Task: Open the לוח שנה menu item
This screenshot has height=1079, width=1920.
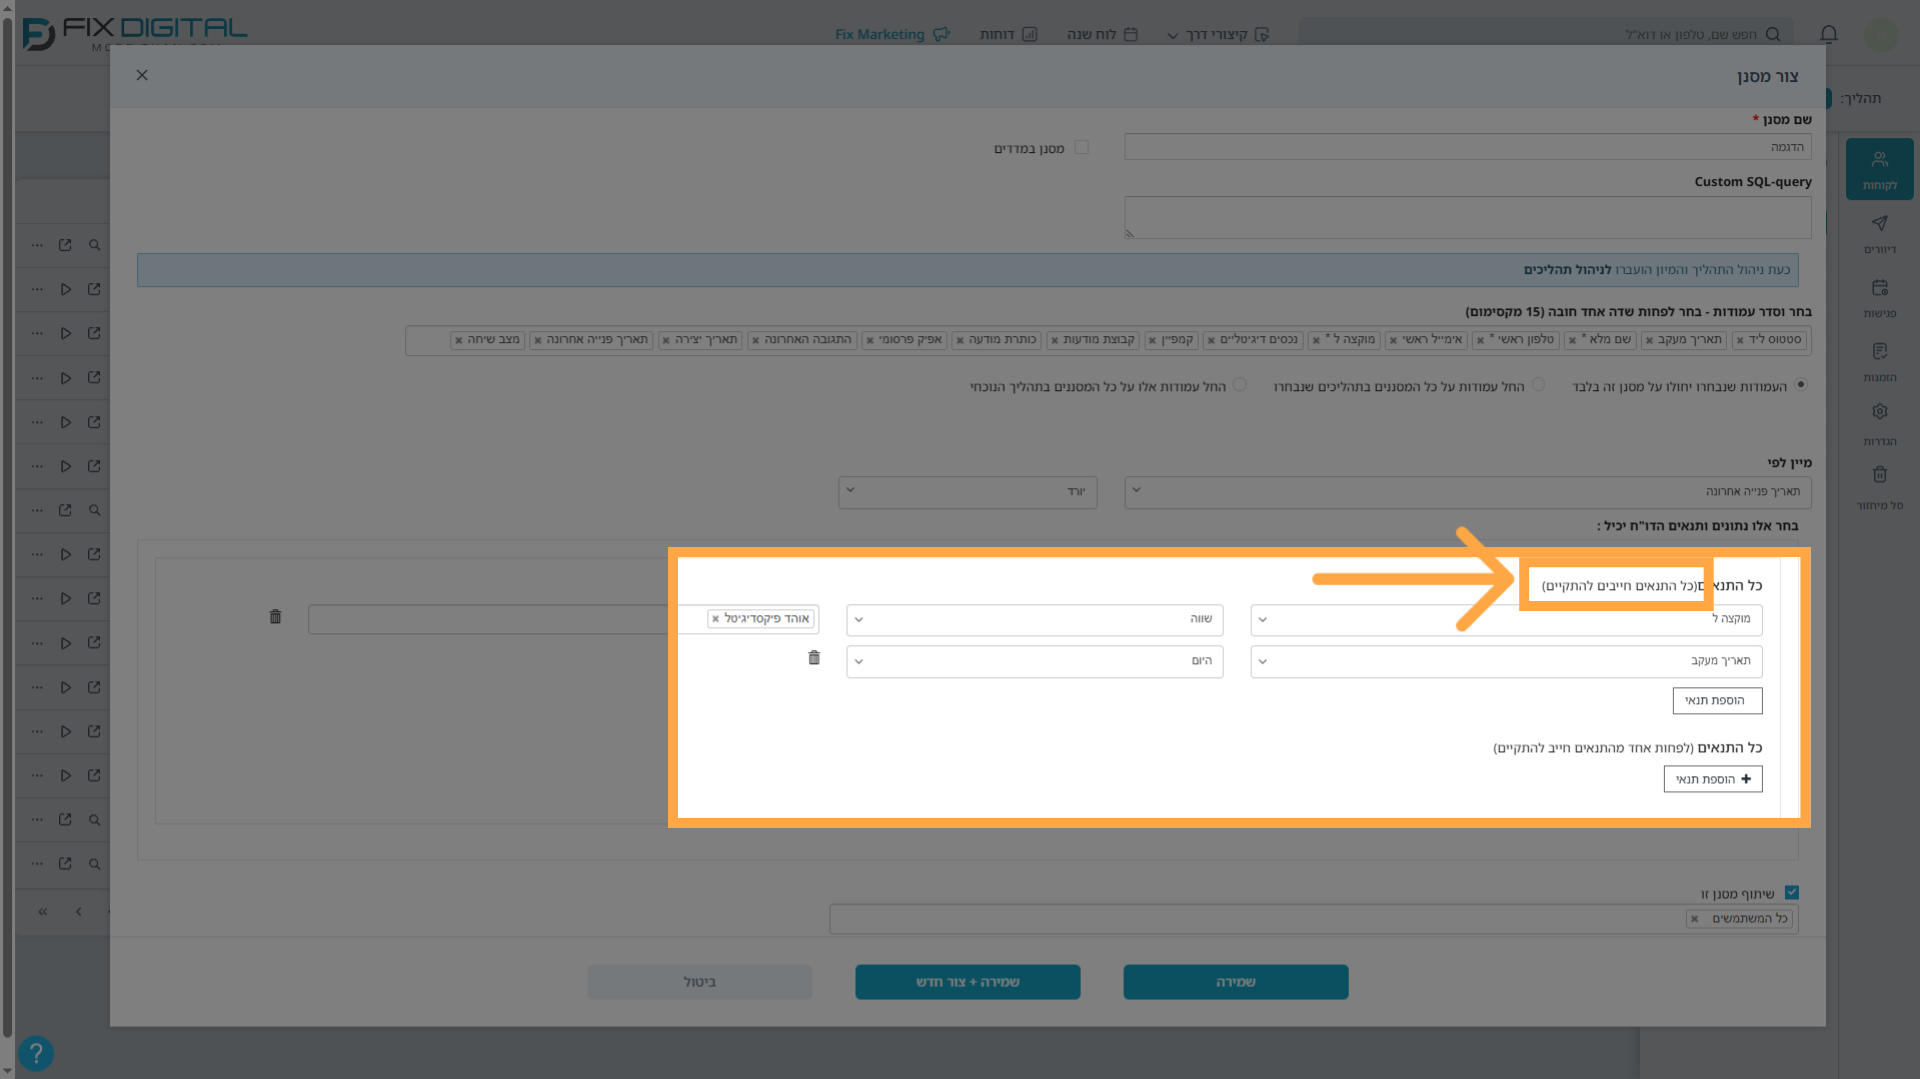Action: tap(1102, 34)
